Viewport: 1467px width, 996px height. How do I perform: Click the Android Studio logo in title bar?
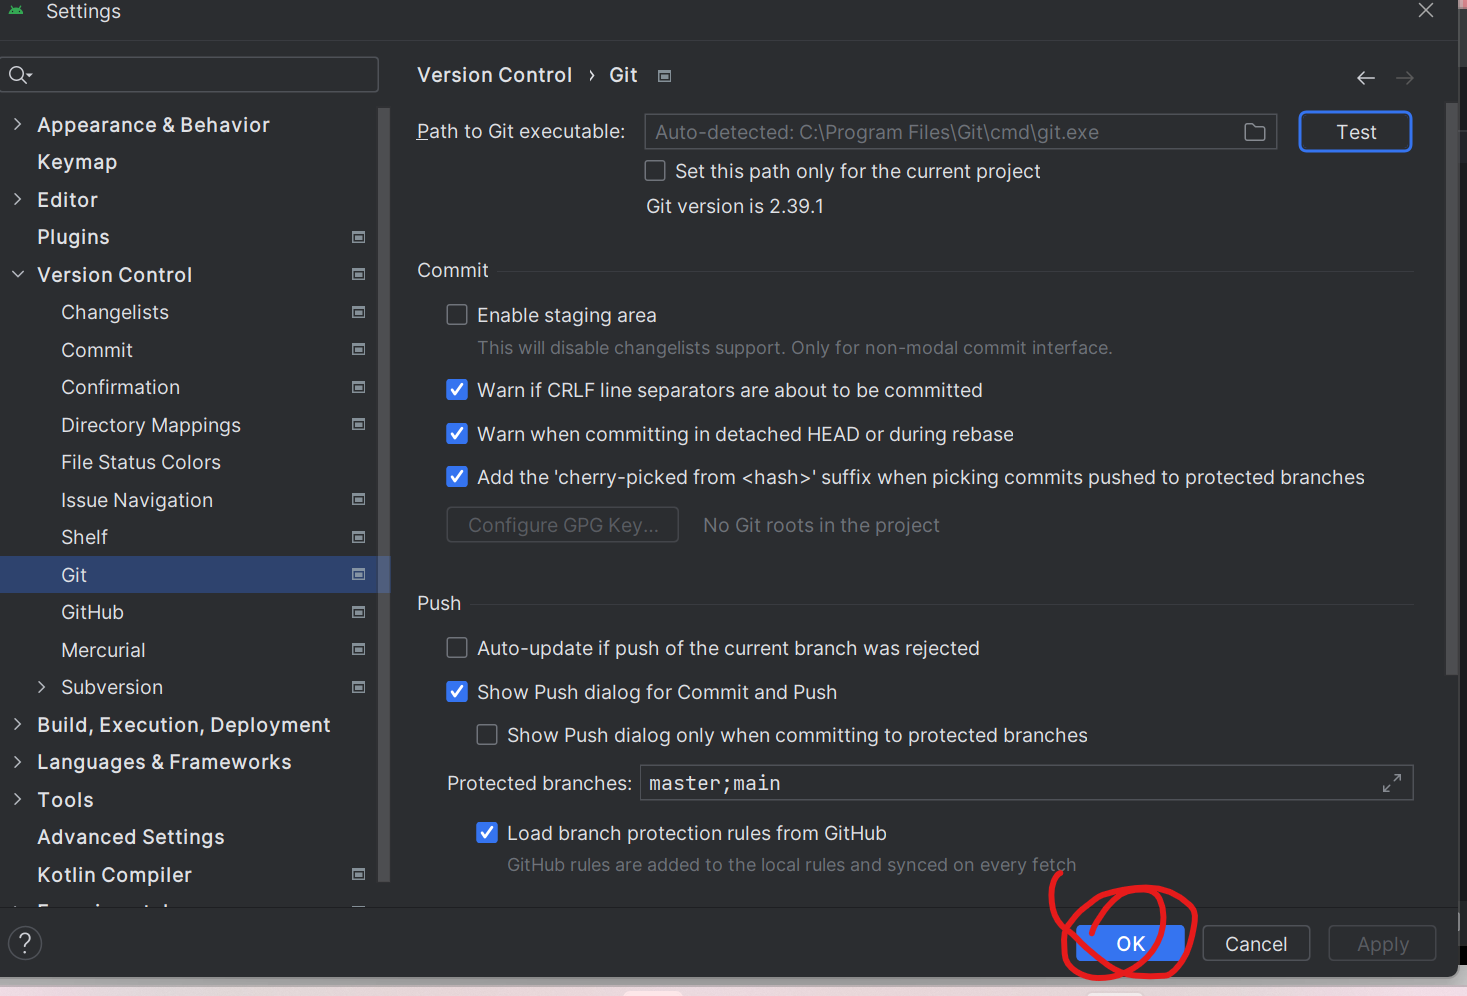16,11
